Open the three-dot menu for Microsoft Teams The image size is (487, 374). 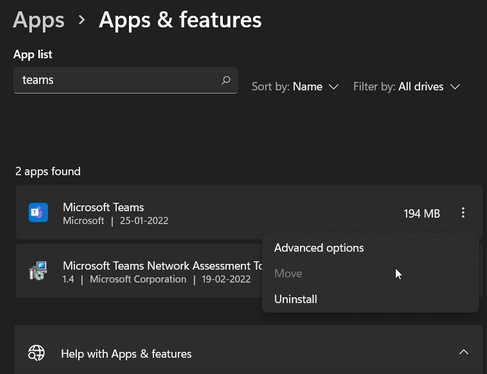463,213
